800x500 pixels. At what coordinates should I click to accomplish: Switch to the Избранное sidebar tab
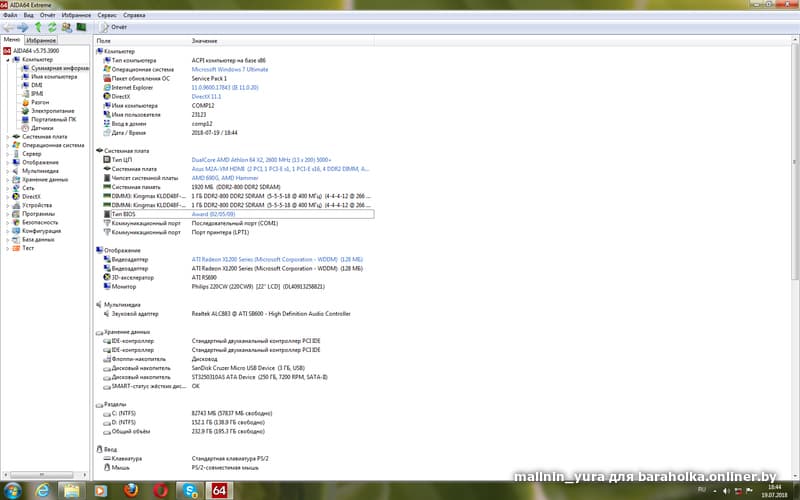click(41, 40)
